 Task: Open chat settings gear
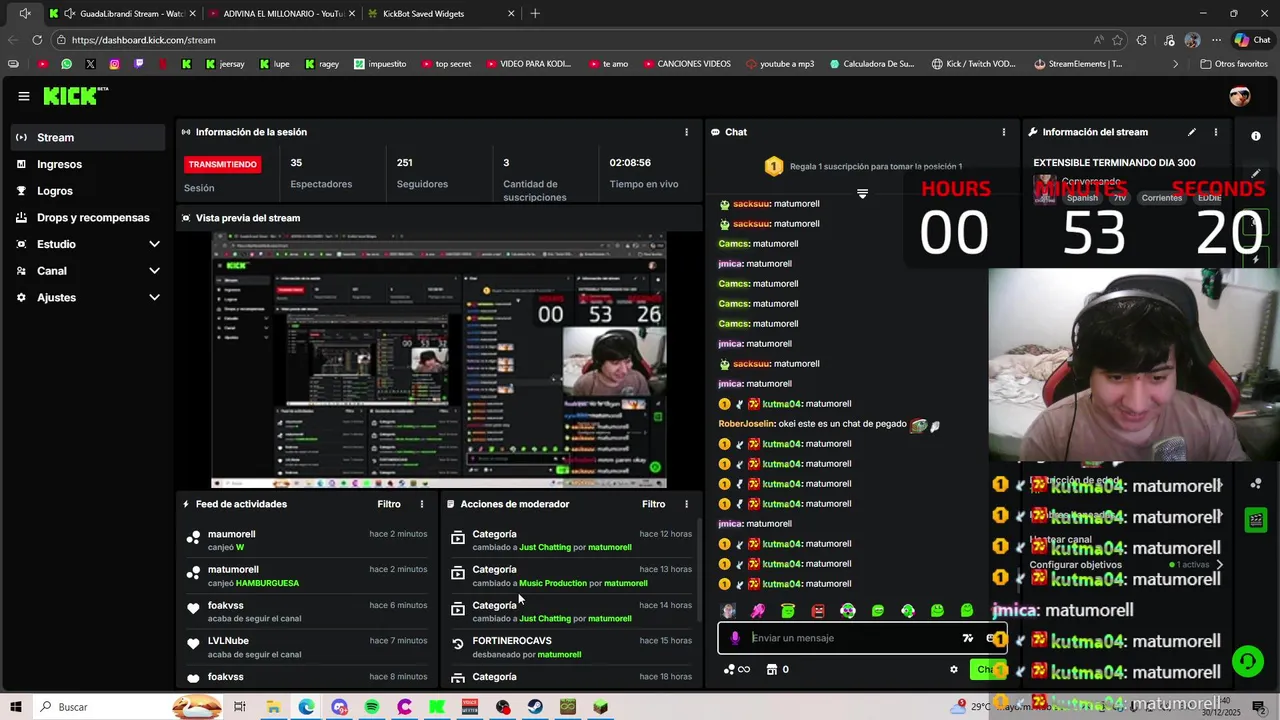click(x=954, y=670)
